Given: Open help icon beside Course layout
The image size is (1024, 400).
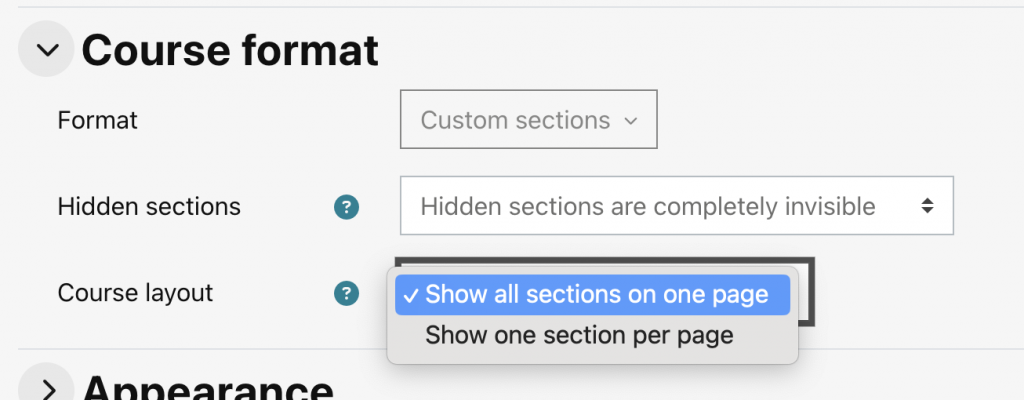Looking at the screenshot, I should [346, 293].
